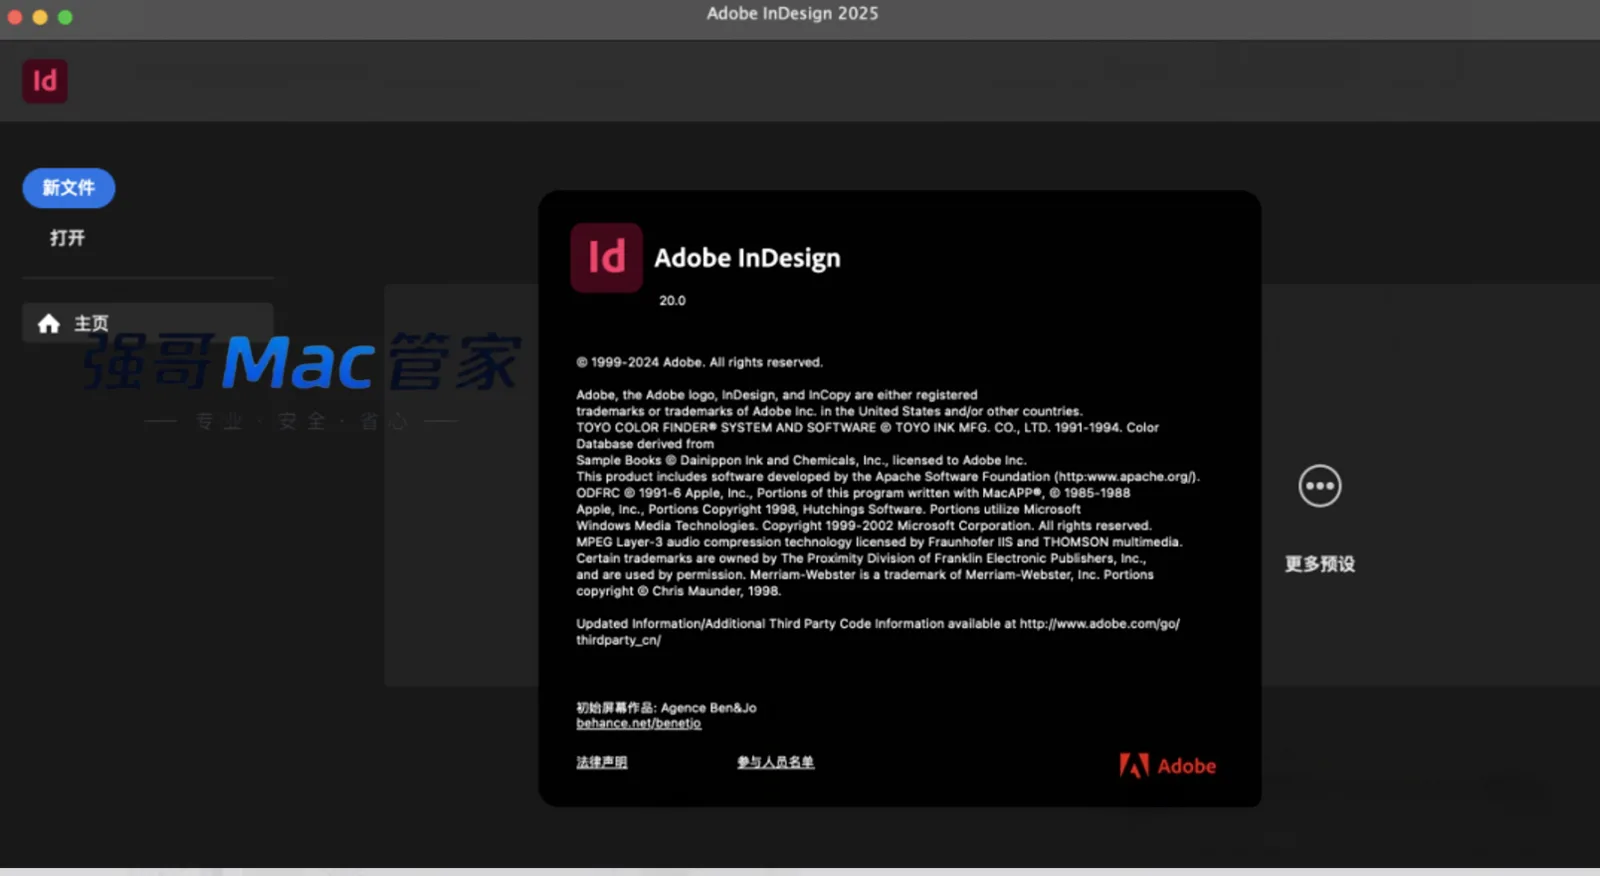The image size is (1600, 876).
Task: Close the window with the red button
Action: coord(14,17)
